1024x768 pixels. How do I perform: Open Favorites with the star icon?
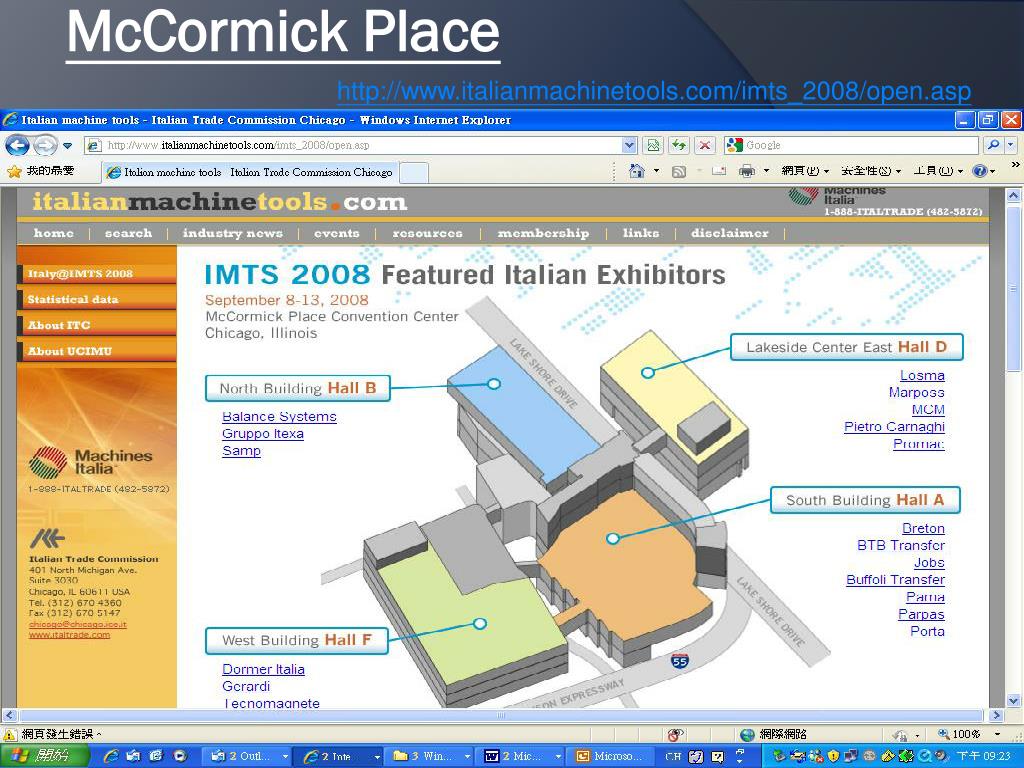pos(14,172)
